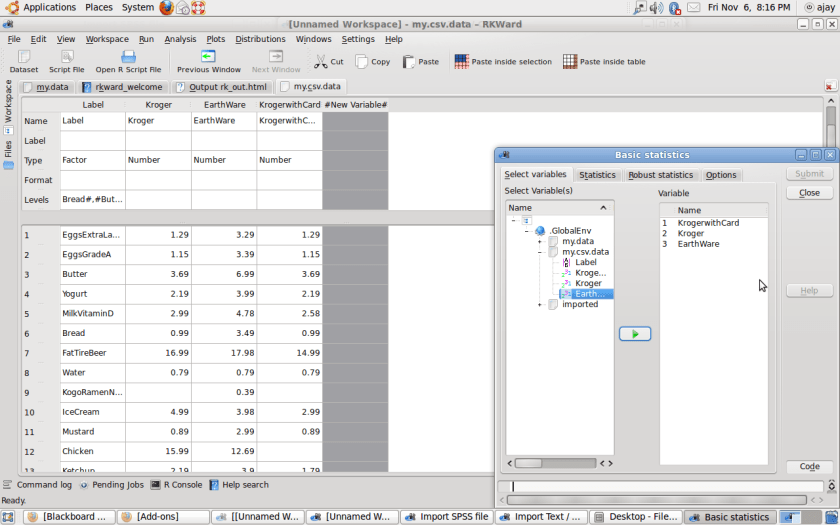Open R Script File from toolbar
The width and height of the screenshot is (840, 525).
128,58
